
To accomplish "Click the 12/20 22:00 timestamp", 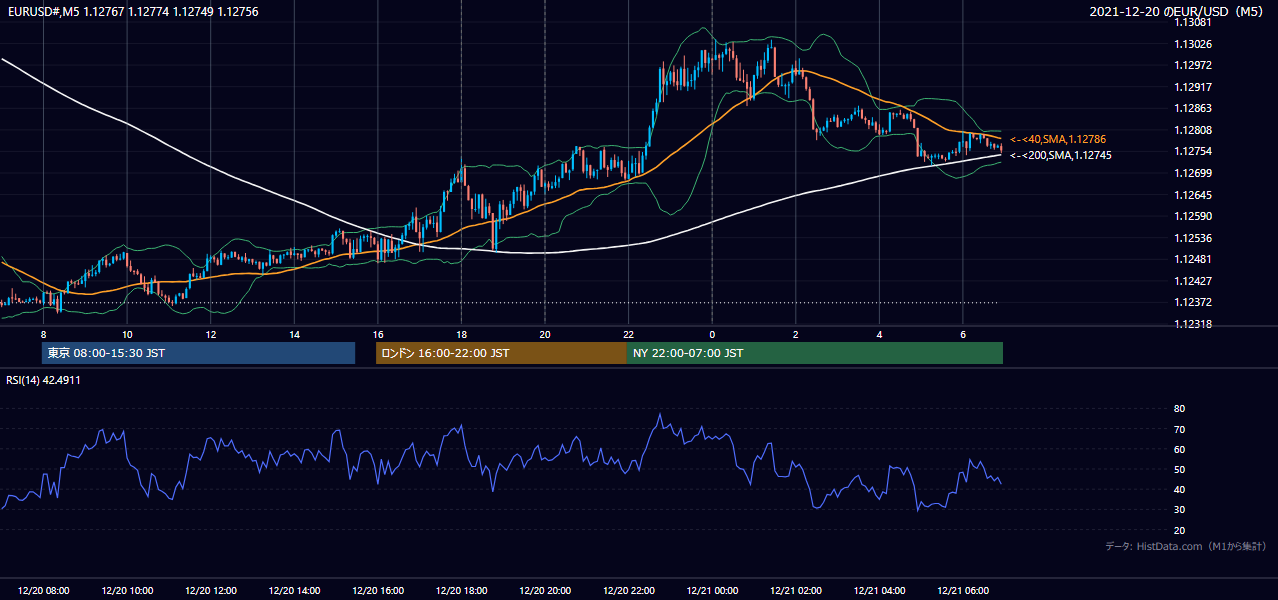I will [628, 591].
